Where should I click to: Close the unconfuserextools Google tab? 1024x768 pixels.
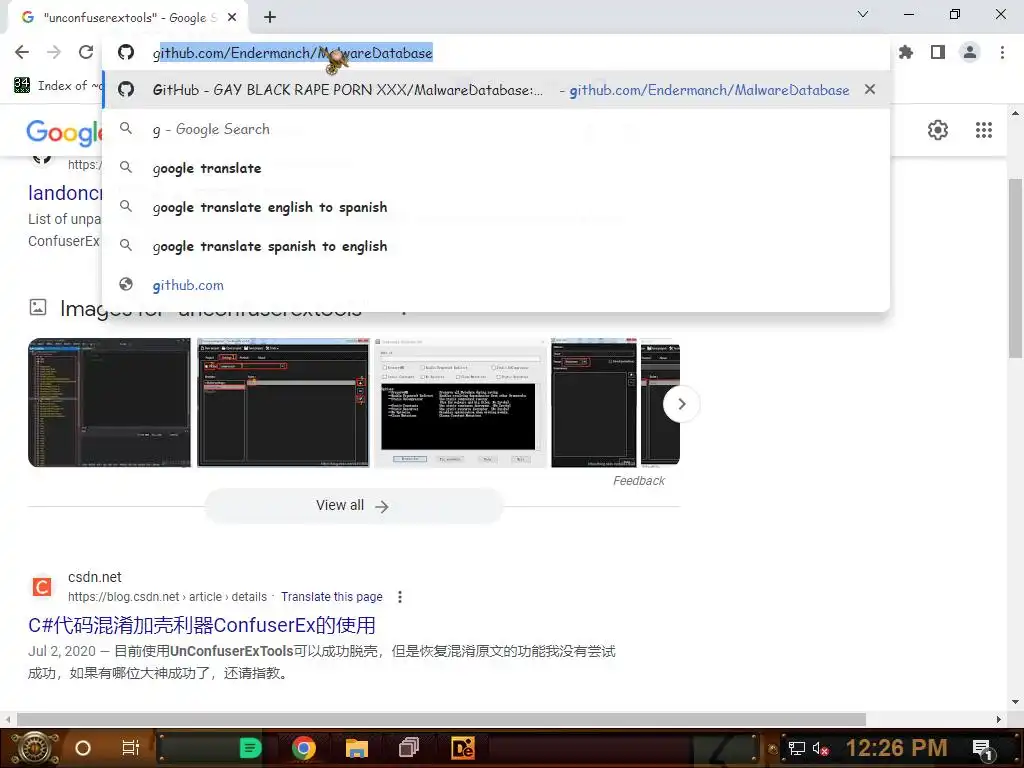[x=232, y=18]
